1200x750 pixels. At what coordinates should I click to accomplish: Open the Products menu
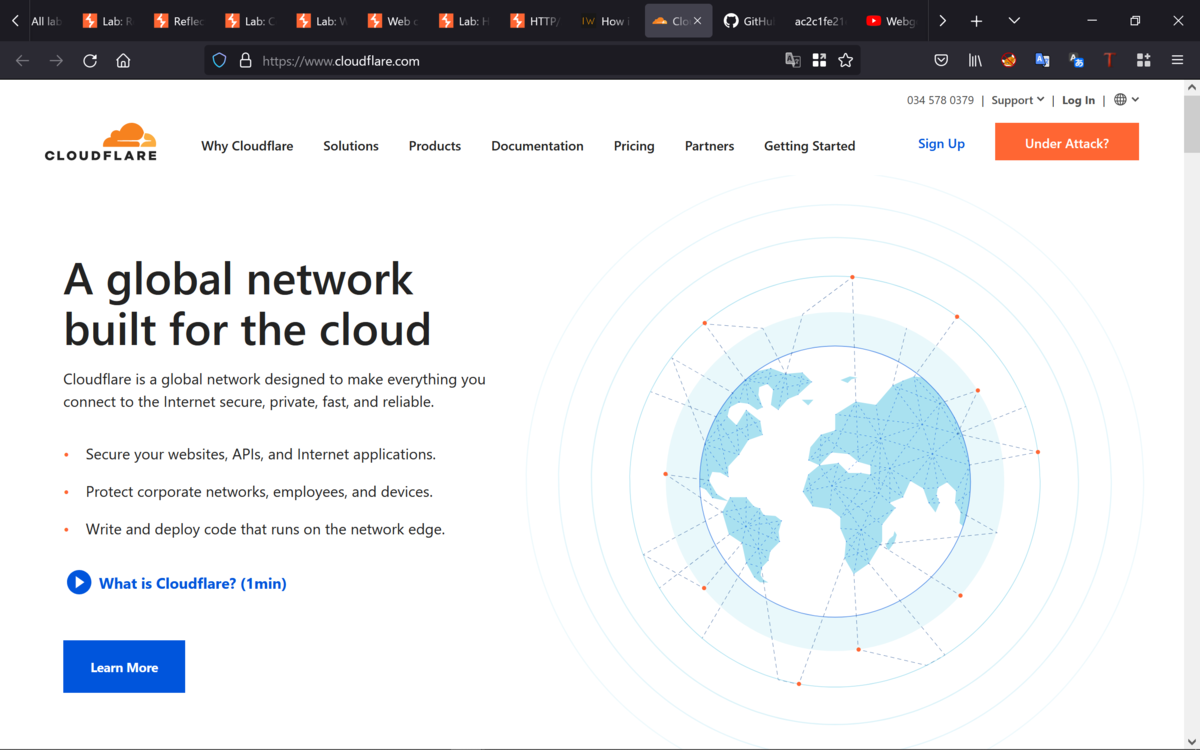(435, 146)
